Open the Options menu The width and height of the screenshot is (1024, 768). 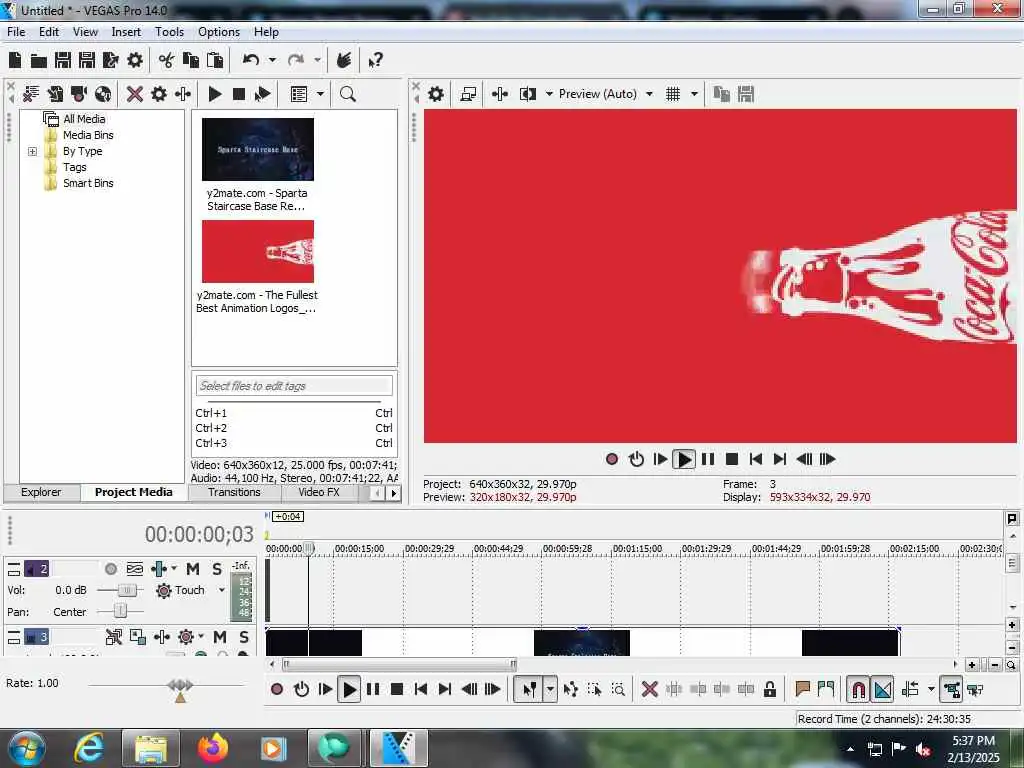[219, 32]
